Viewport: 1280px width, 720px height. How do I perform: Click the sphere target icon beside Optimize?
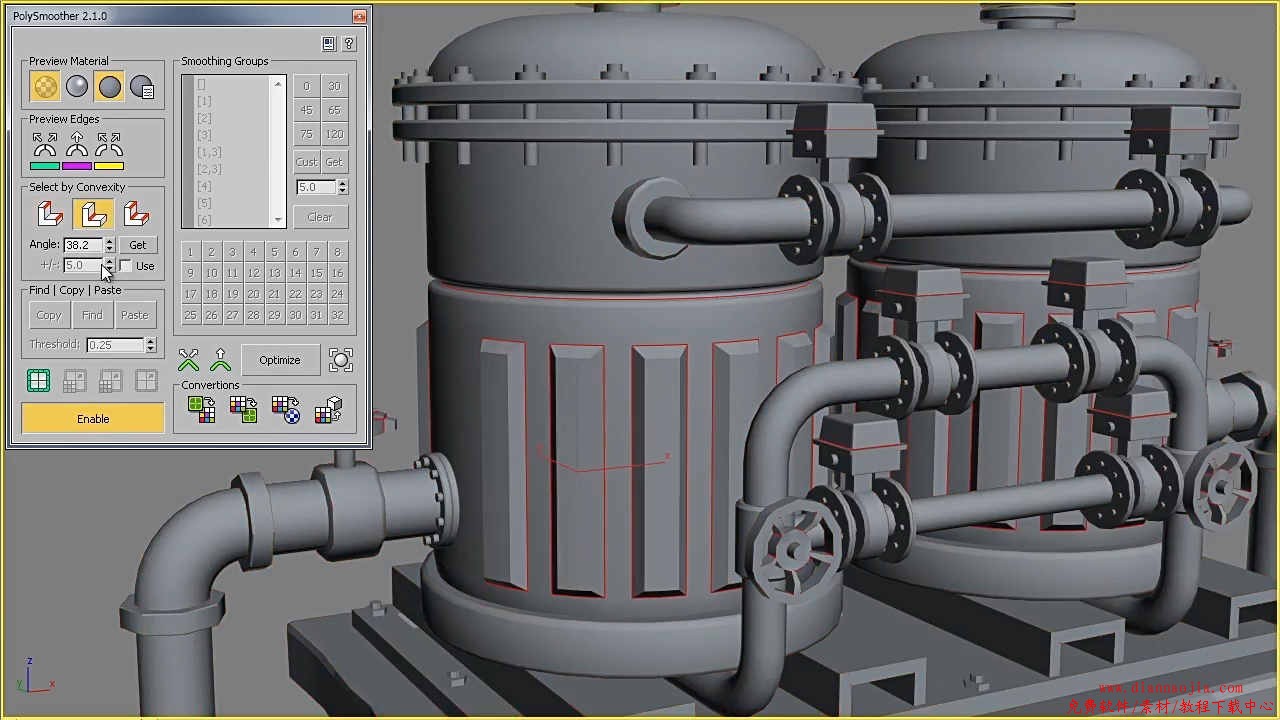341,360
